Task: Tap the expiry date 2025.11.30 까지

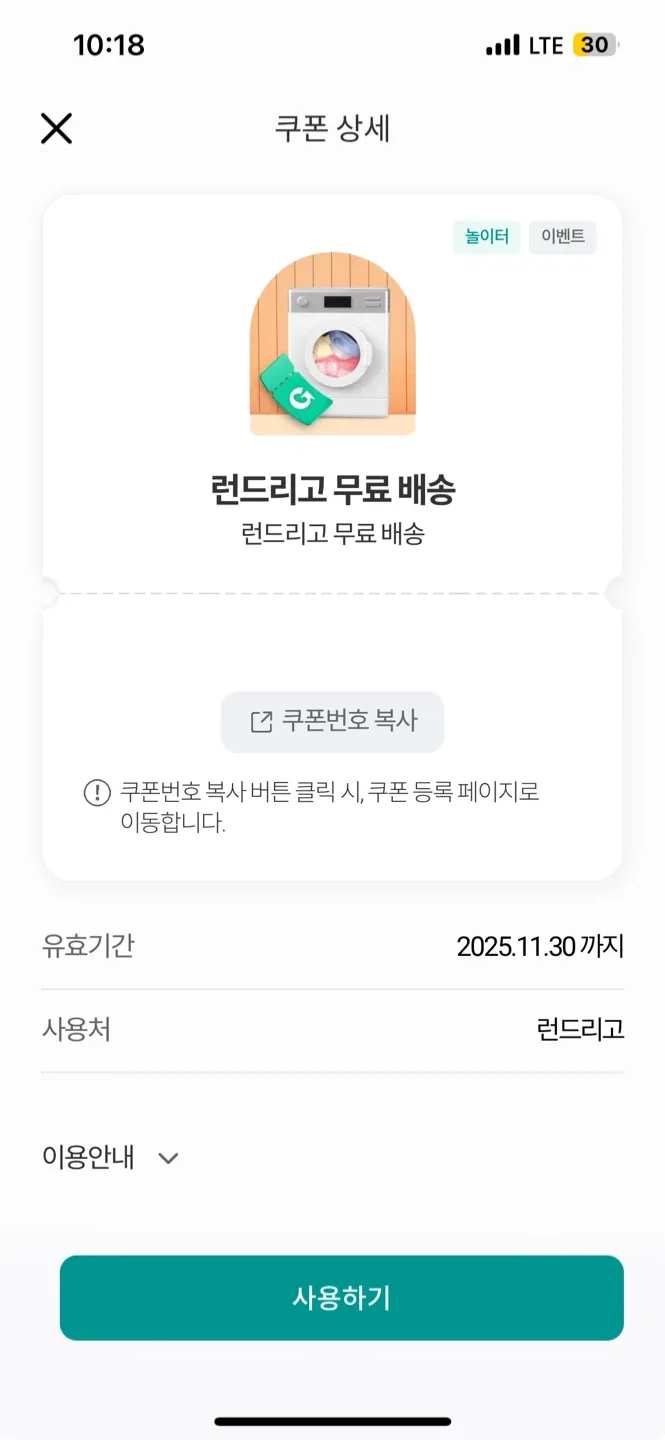Action: coord(540,946)
